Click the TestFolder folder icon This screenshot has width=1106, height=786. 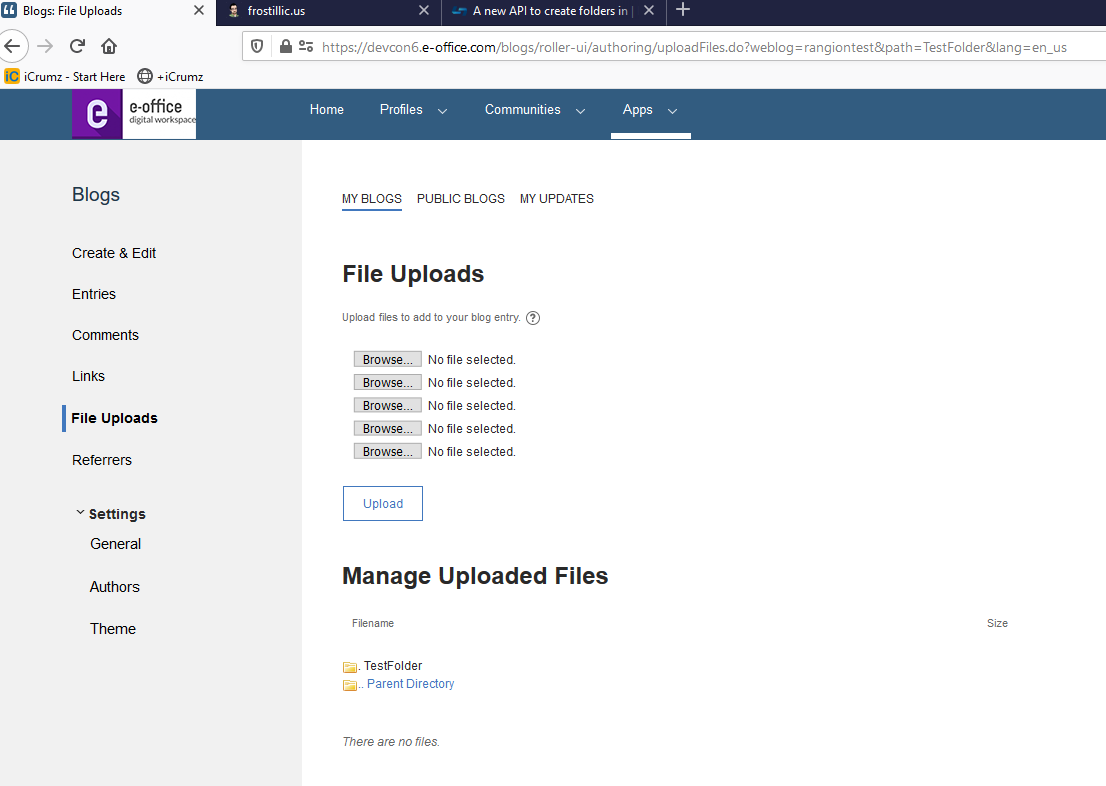tap(350, 667)
